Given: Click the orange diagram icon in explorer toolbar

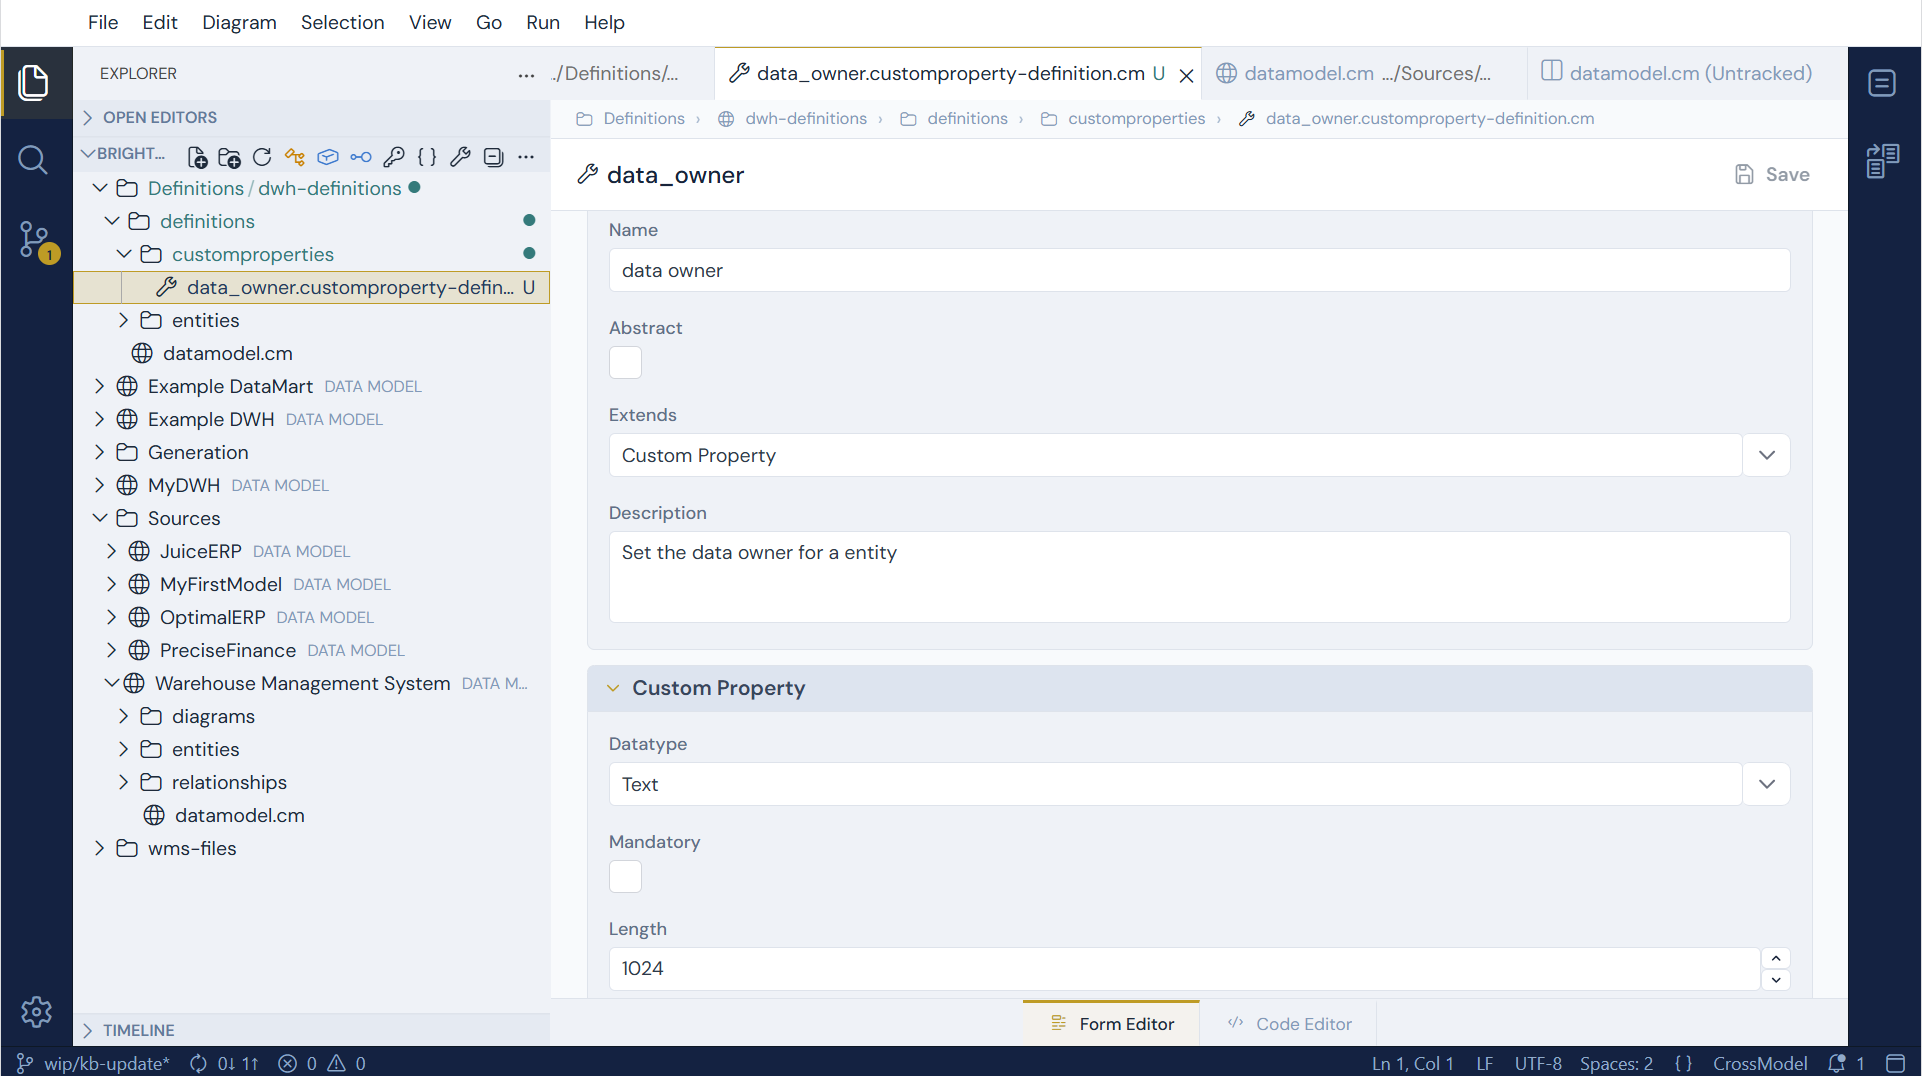Looking at the screenshot, I should 295,157.
